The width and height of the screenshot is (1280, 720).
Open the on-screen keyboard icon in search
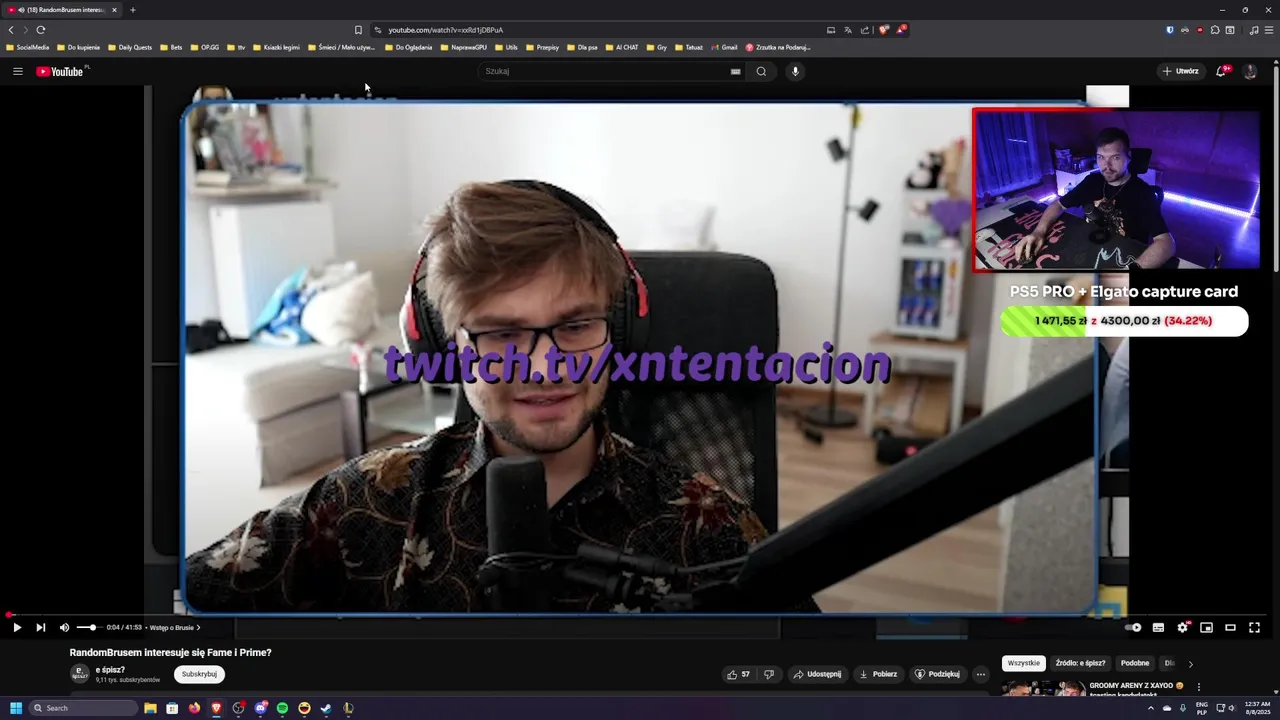pos(735,71)
